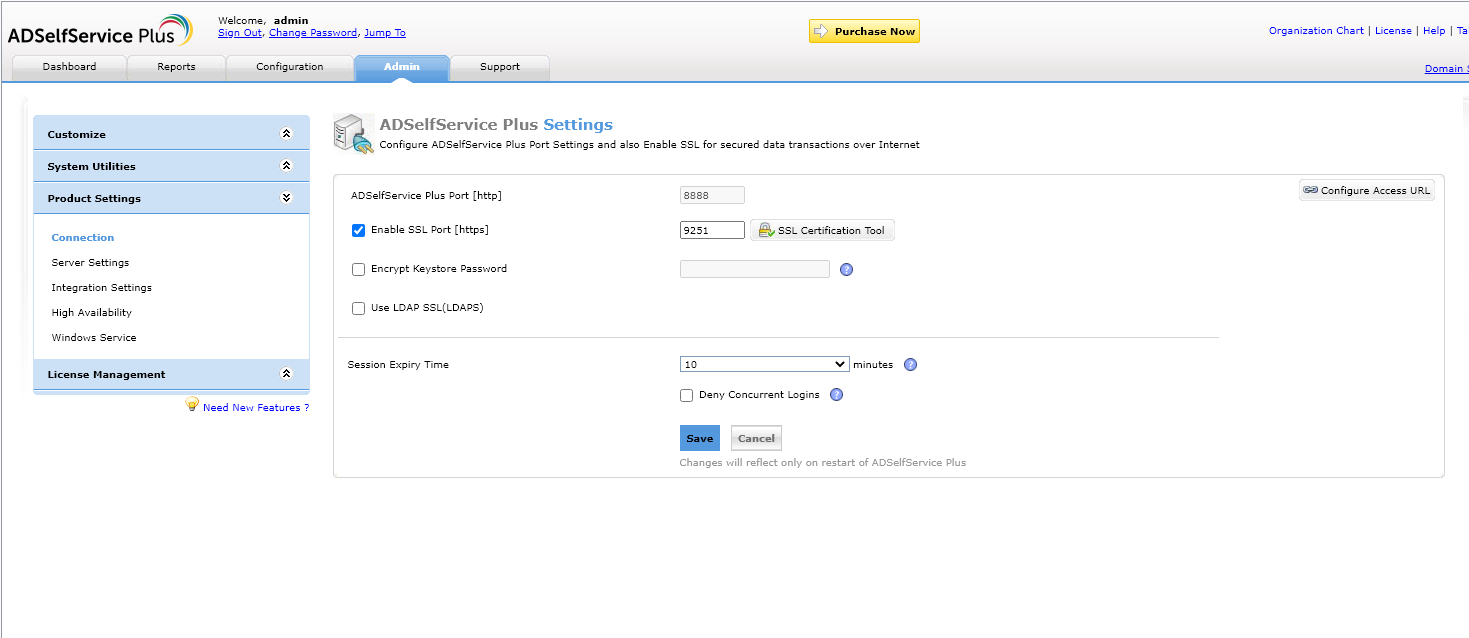Click the server icon beside ADSelfService Plus Settings
Image resolution: width=1469 pixels, height=638 pixels.
click(352, 132)
